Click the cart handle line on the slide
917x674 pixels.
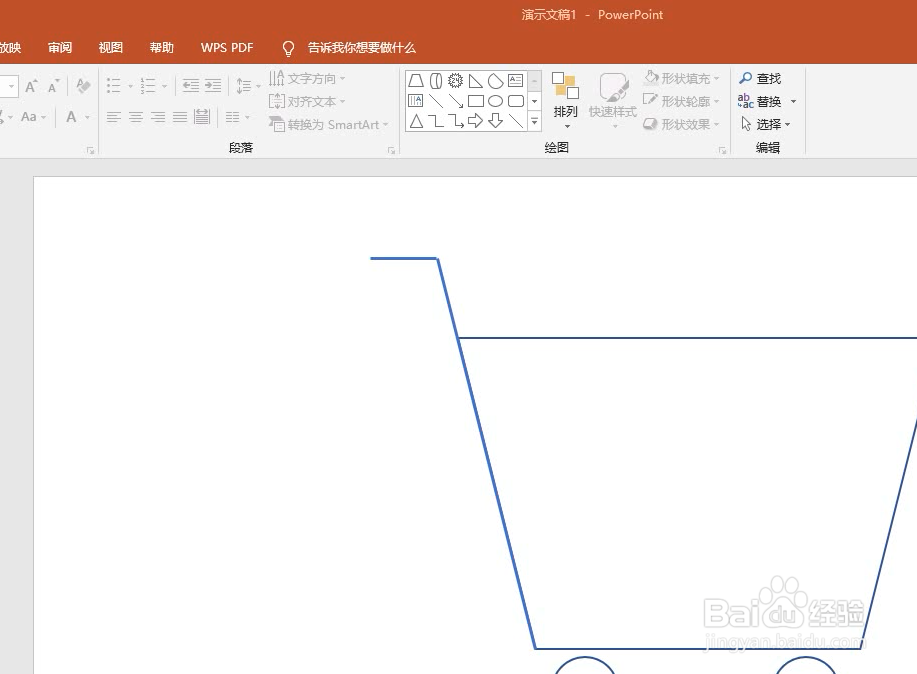[404, 258]
